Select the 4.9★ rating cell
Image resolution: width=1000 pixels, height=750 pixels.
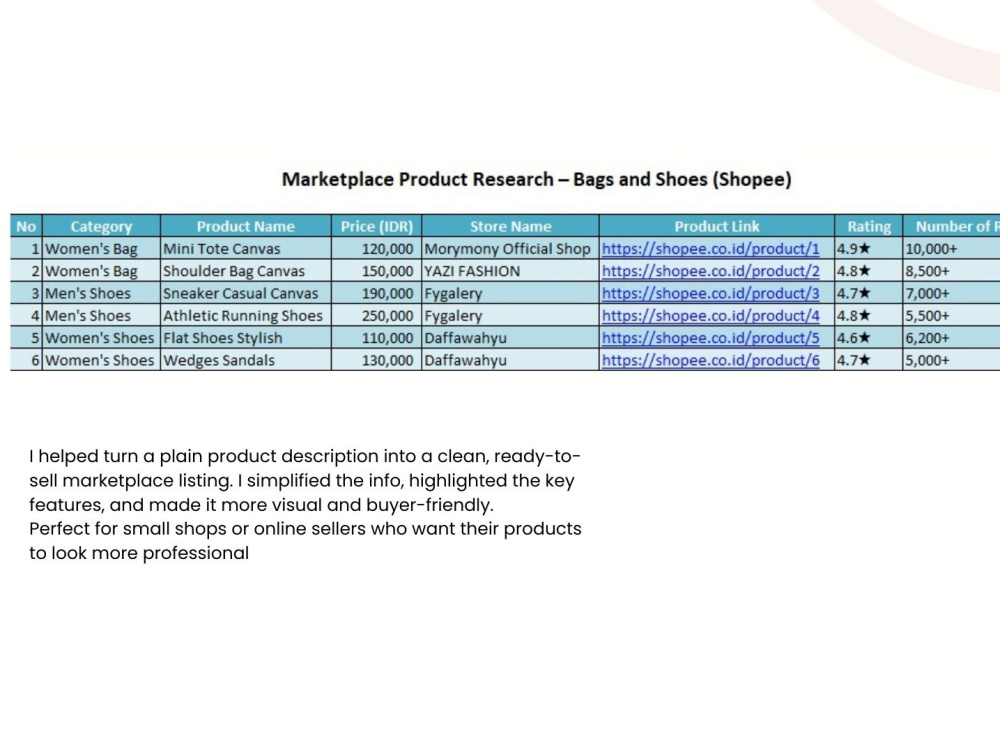click(869, 249)
